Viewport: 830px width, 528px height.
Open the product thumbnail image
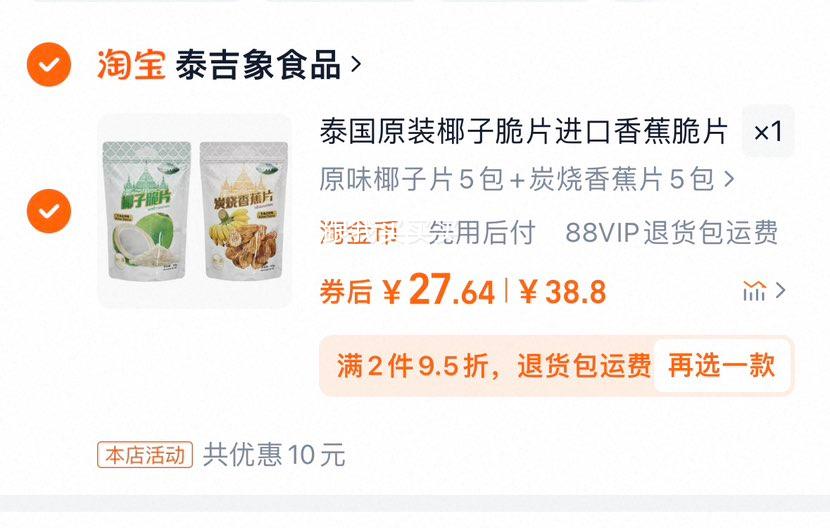pos(194,211)
